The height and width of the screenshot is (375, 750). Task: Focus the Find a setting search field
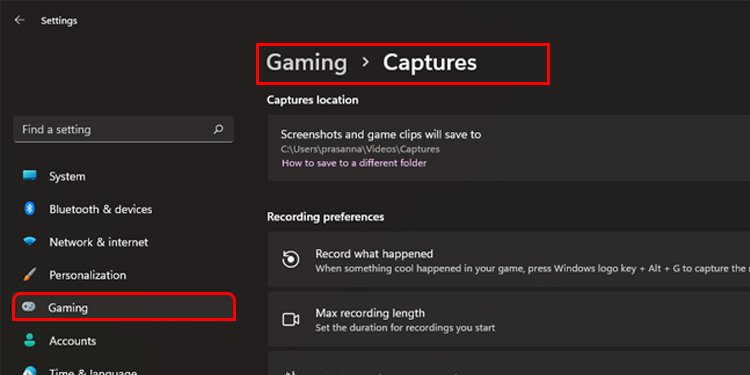(x=123, y=129)
